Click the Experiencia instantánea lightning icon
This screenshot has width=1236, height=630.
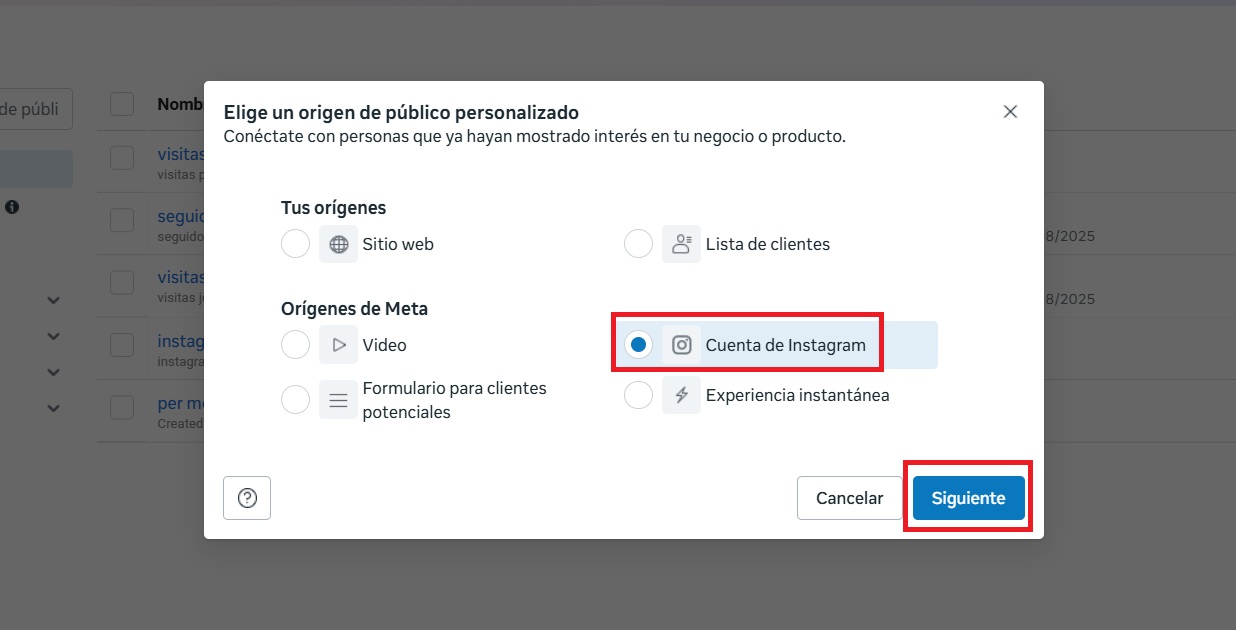(681, 395)
